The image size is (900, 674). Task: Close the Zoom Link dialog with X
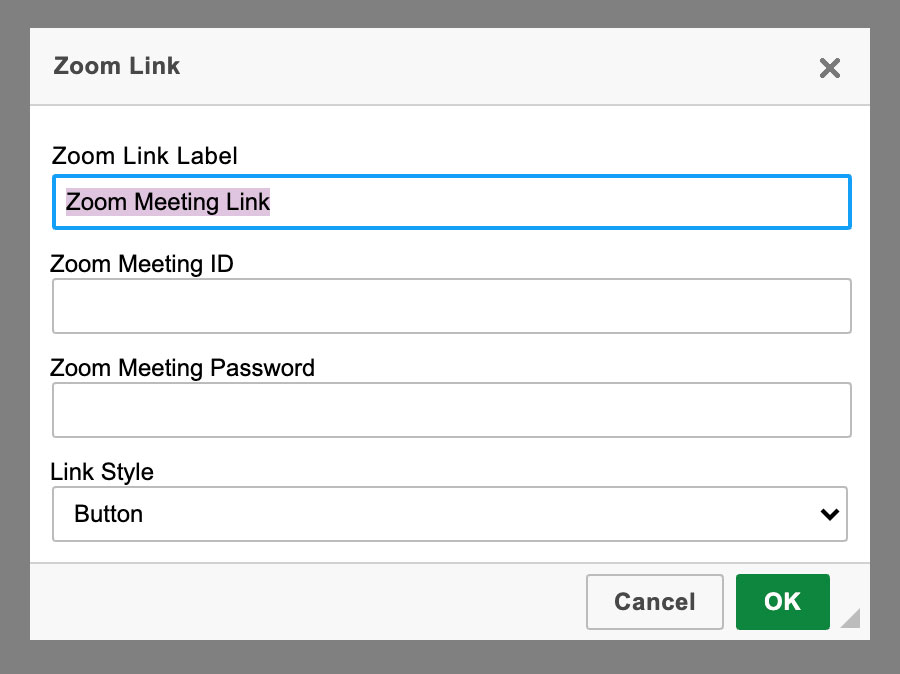click(829, 68)
